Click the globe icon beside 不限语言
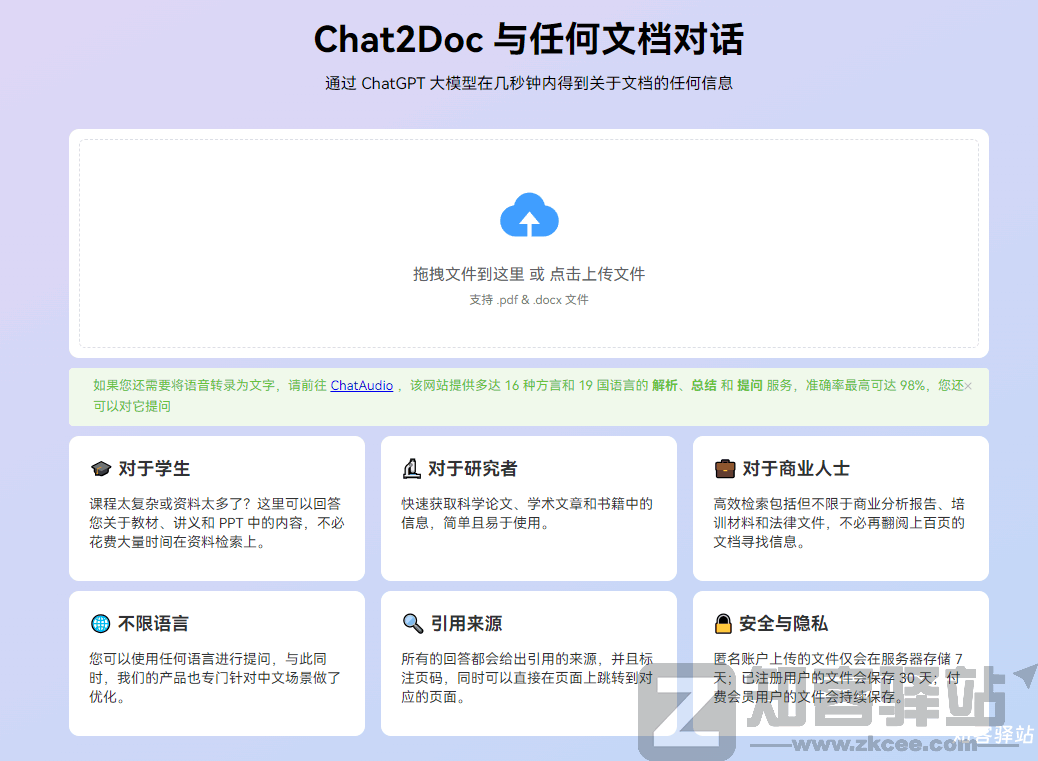Viewport: 1038px width, 761px height. point(101,623)
